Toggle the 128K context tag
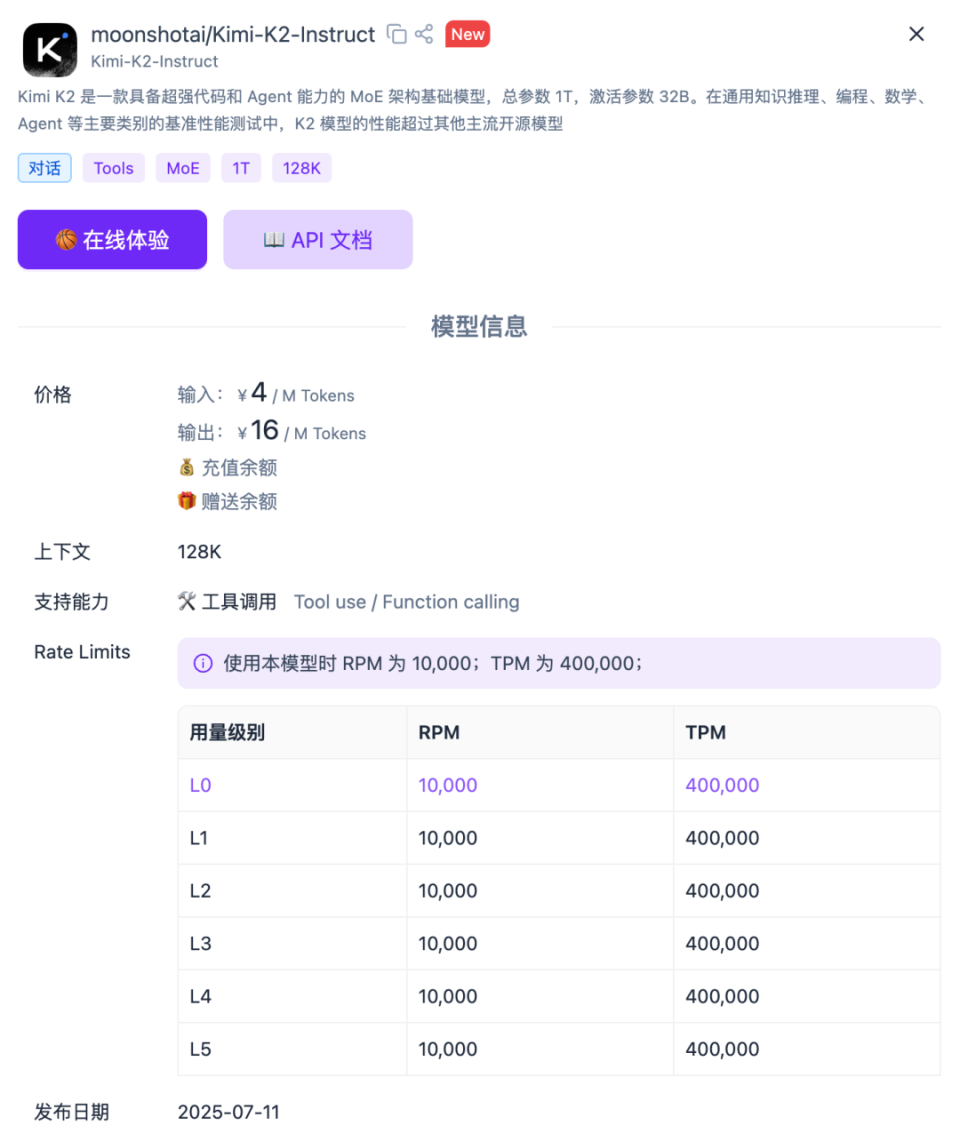Viewport: 960px width, 1141px height. pyautogui.click(x=301, y=167)
